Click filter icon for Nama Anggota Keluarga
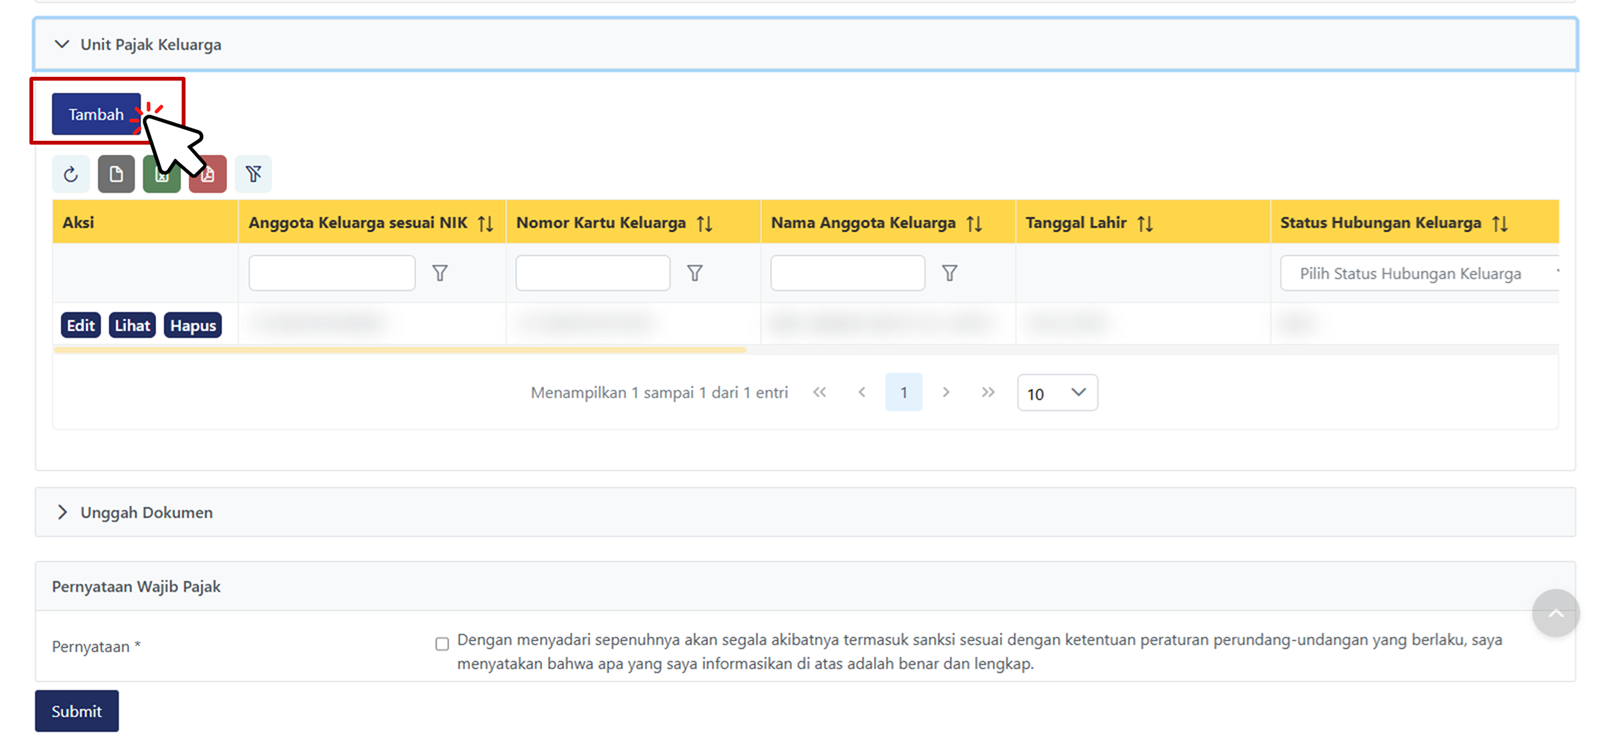The image size is (1598, 750). [x=950, y=273]
